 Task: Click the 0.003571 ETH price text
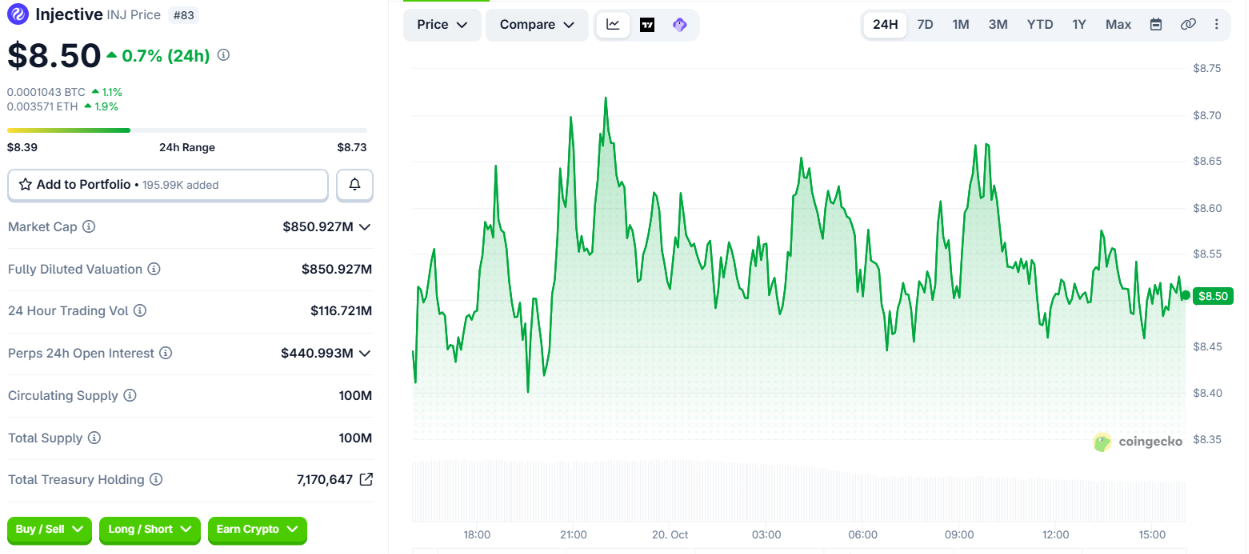click(42, 106)
